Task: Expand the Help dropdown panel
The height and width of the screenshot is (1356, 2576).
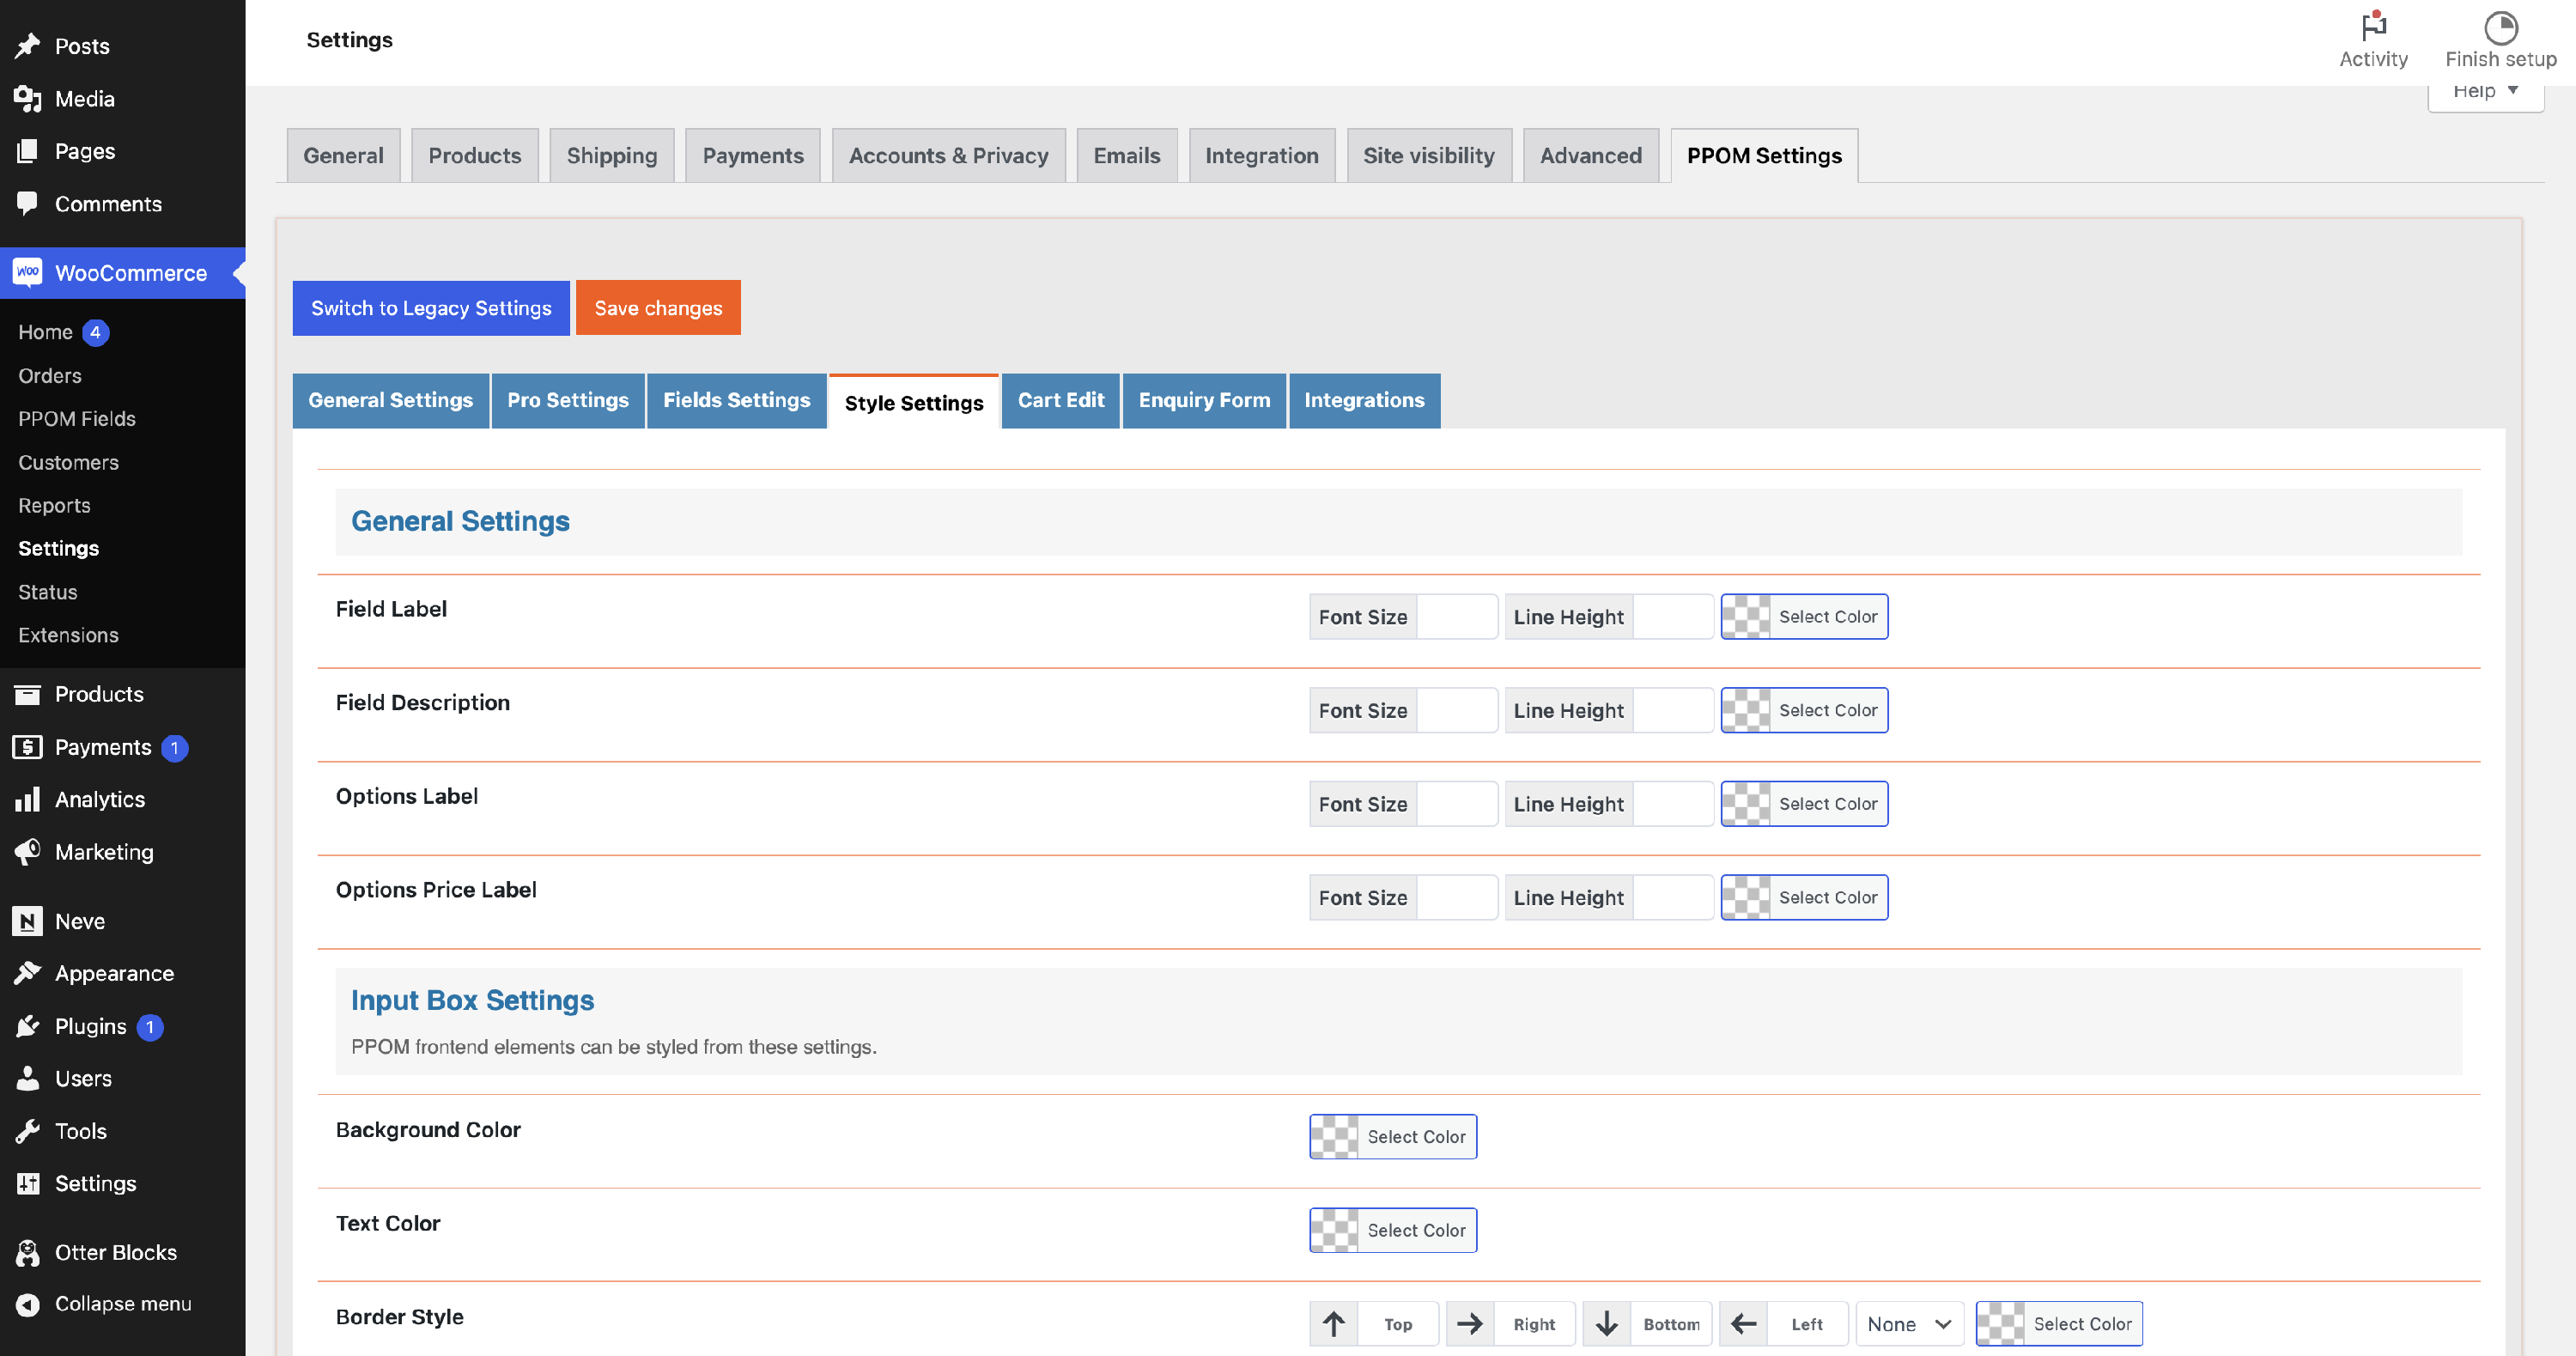Action: (2485, 93)
